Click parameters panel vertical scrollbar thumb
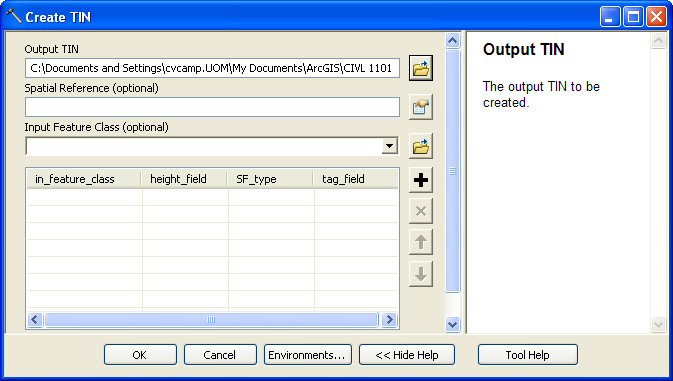The width and height of the screenshot is (673, 381). point(452,171)
